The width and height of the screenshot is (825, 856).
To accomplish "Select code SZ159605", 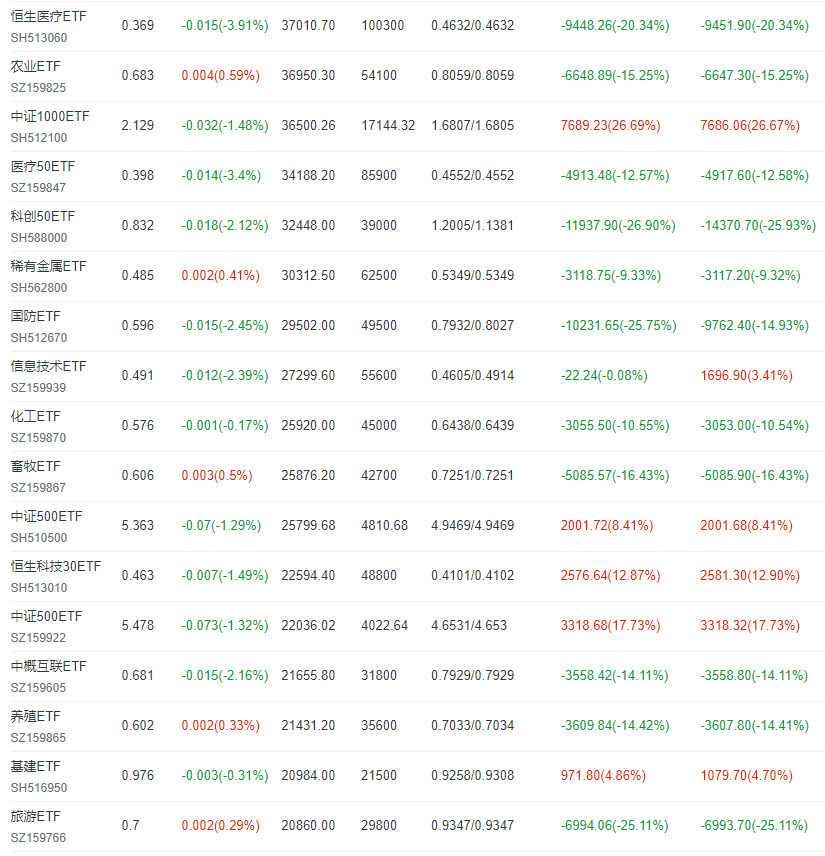I will (38, 688).
